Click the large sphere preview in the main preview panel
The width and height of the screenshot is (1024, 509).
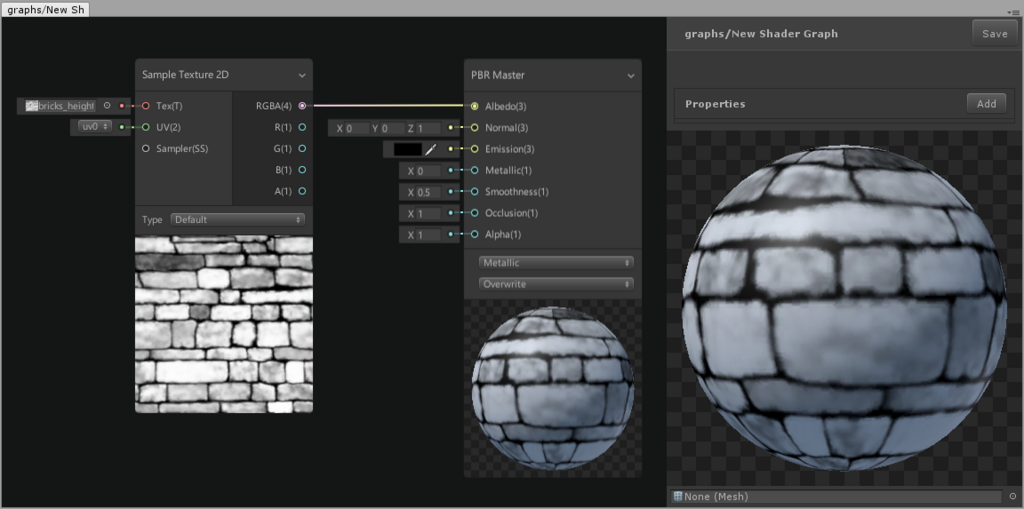845,307
